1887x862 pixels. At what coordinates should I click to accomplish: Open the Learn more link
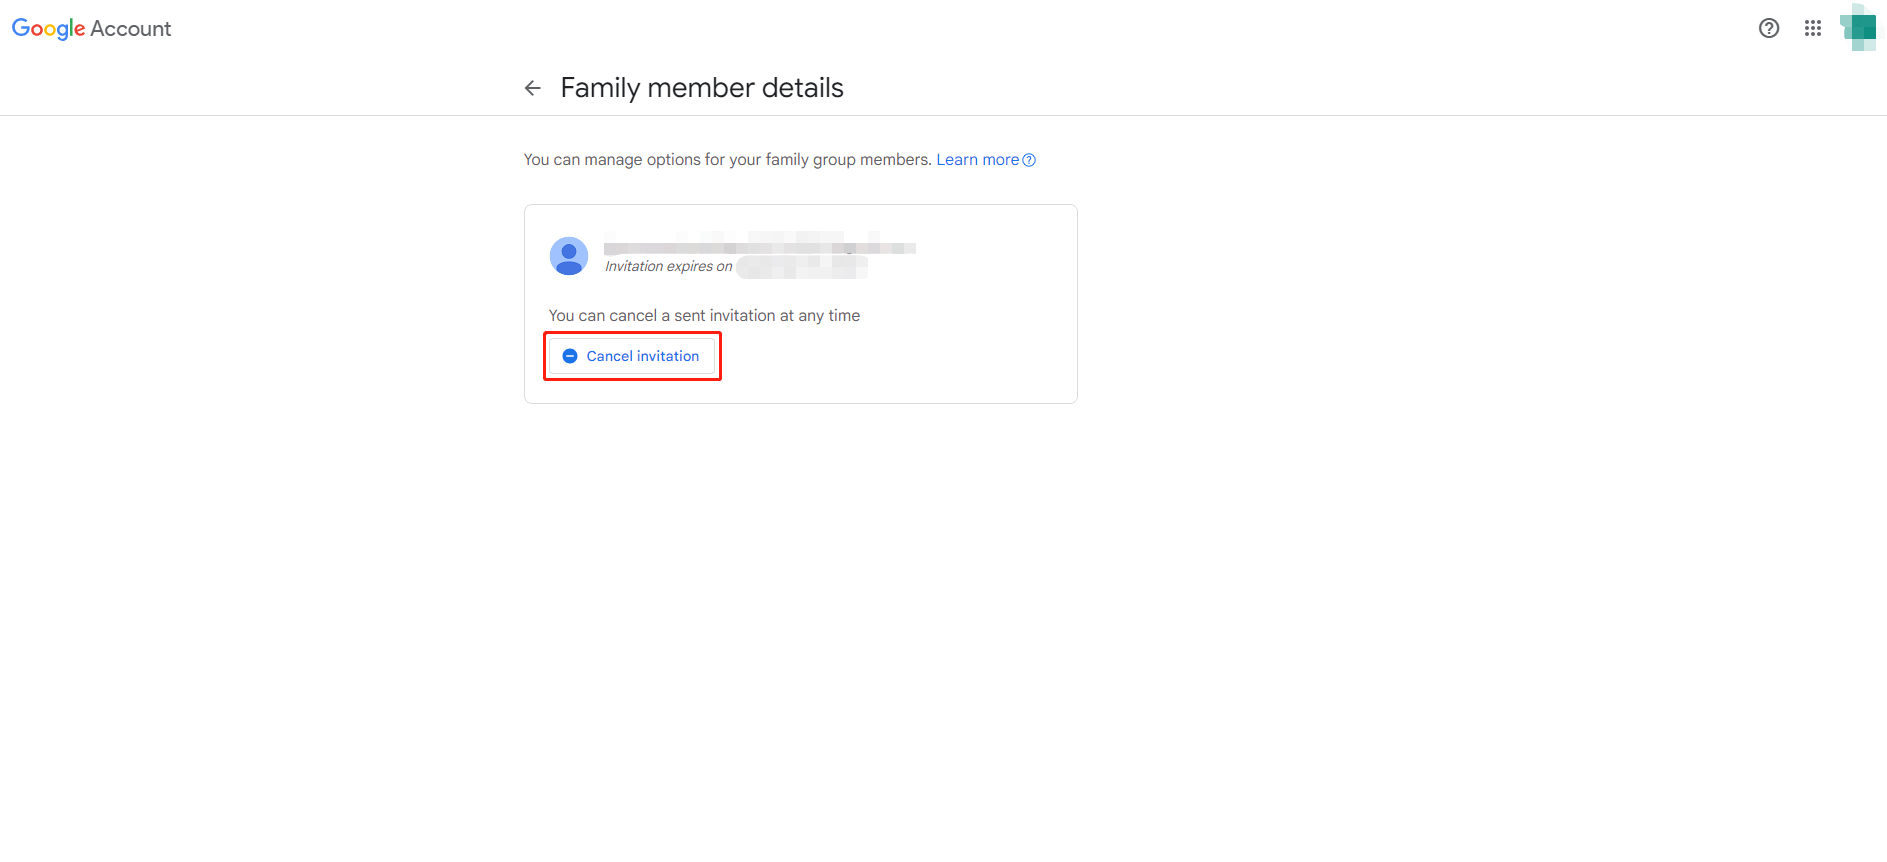(977, 160)
